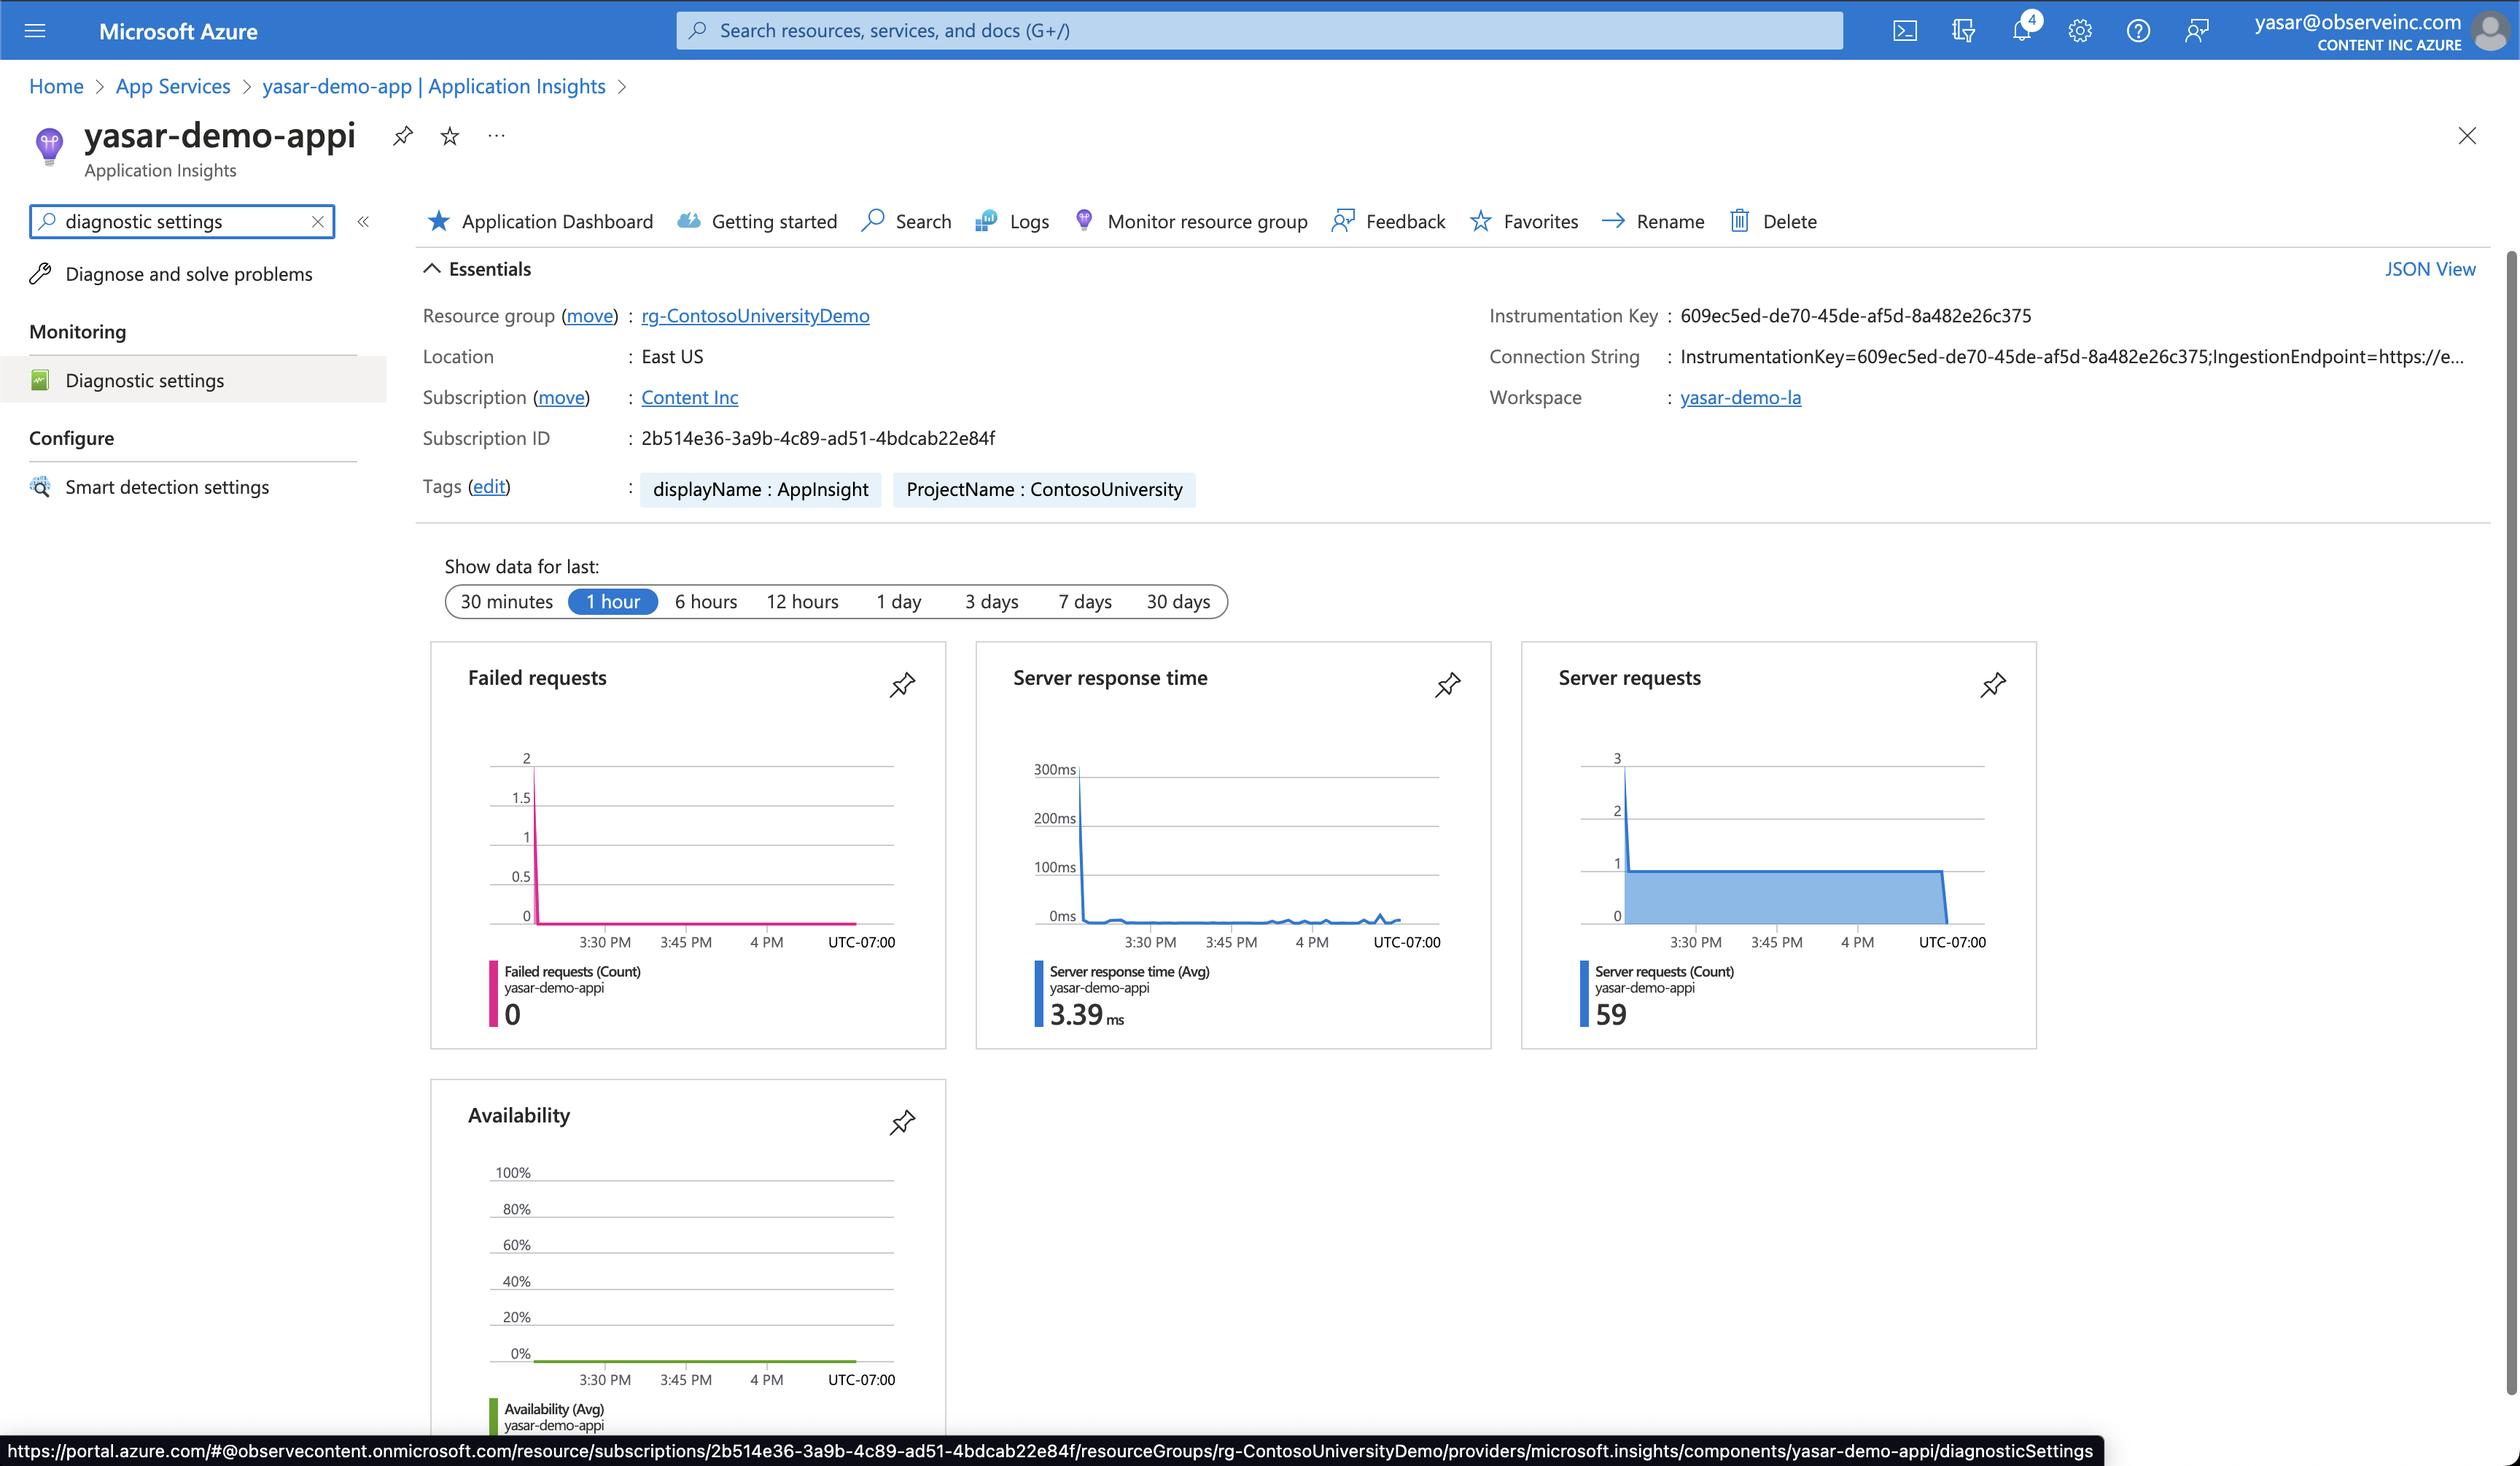The height and width of the screenshot is (1466, 2520).
Task: Open portal settings gear icon
Action: click(x=2080, y=31)
